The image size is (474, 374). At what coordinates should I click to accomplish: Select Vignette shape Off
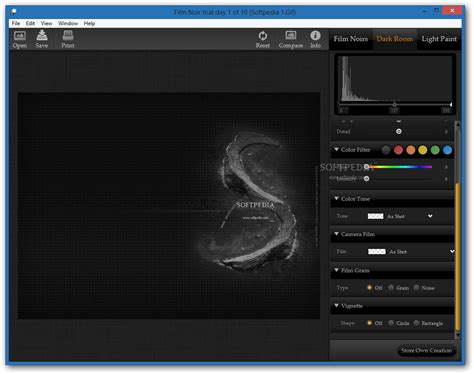pyautogui.click(x=369, y=323)
